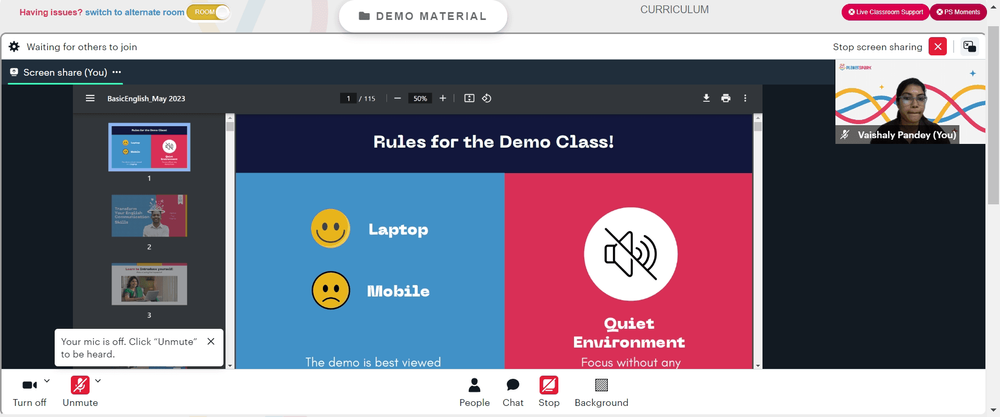Viewport: 1000px width, 417px height.
Task: Open the PDF sidebar hamburger menu
Action: tap(91, 98)
